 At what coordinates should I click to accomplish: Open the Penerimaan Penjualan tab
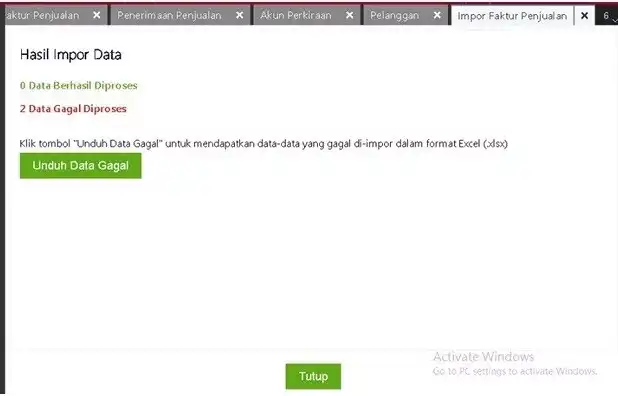(169, 15)
